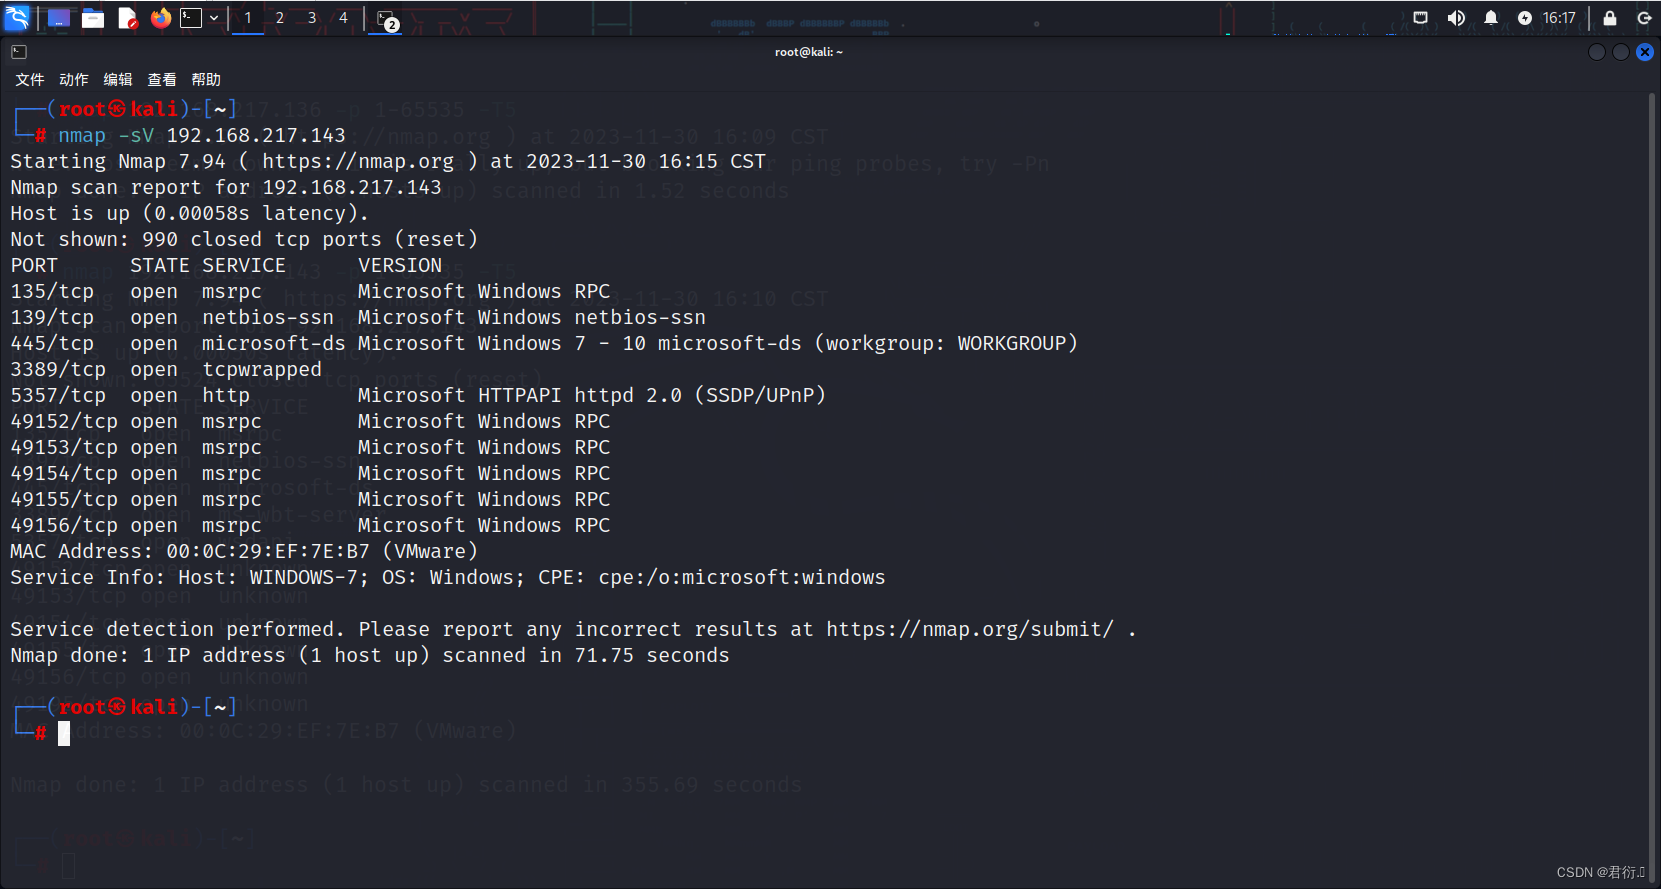1661x889 pixels.
Task: Open the 文件 menu
Action: coord(30,80)
